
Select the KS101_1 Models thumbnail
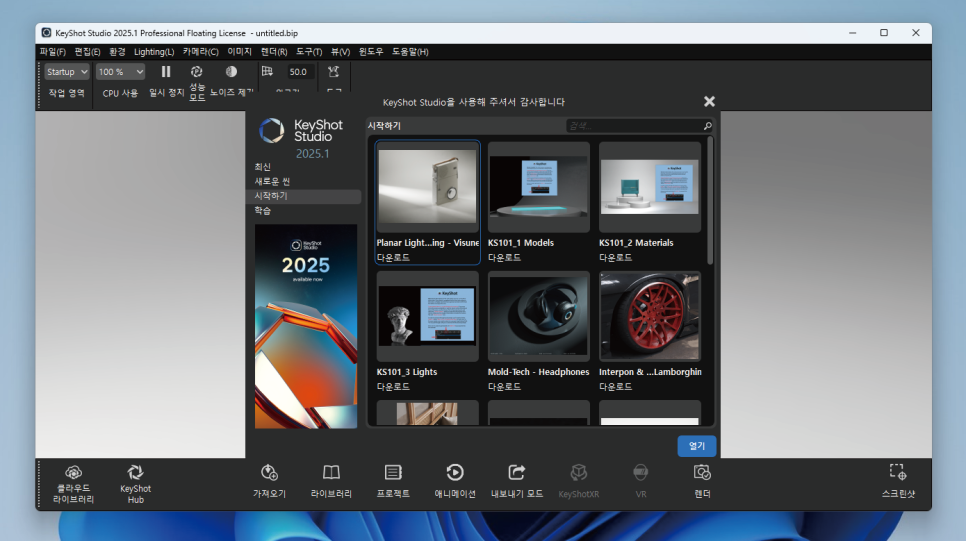[538, 187]
